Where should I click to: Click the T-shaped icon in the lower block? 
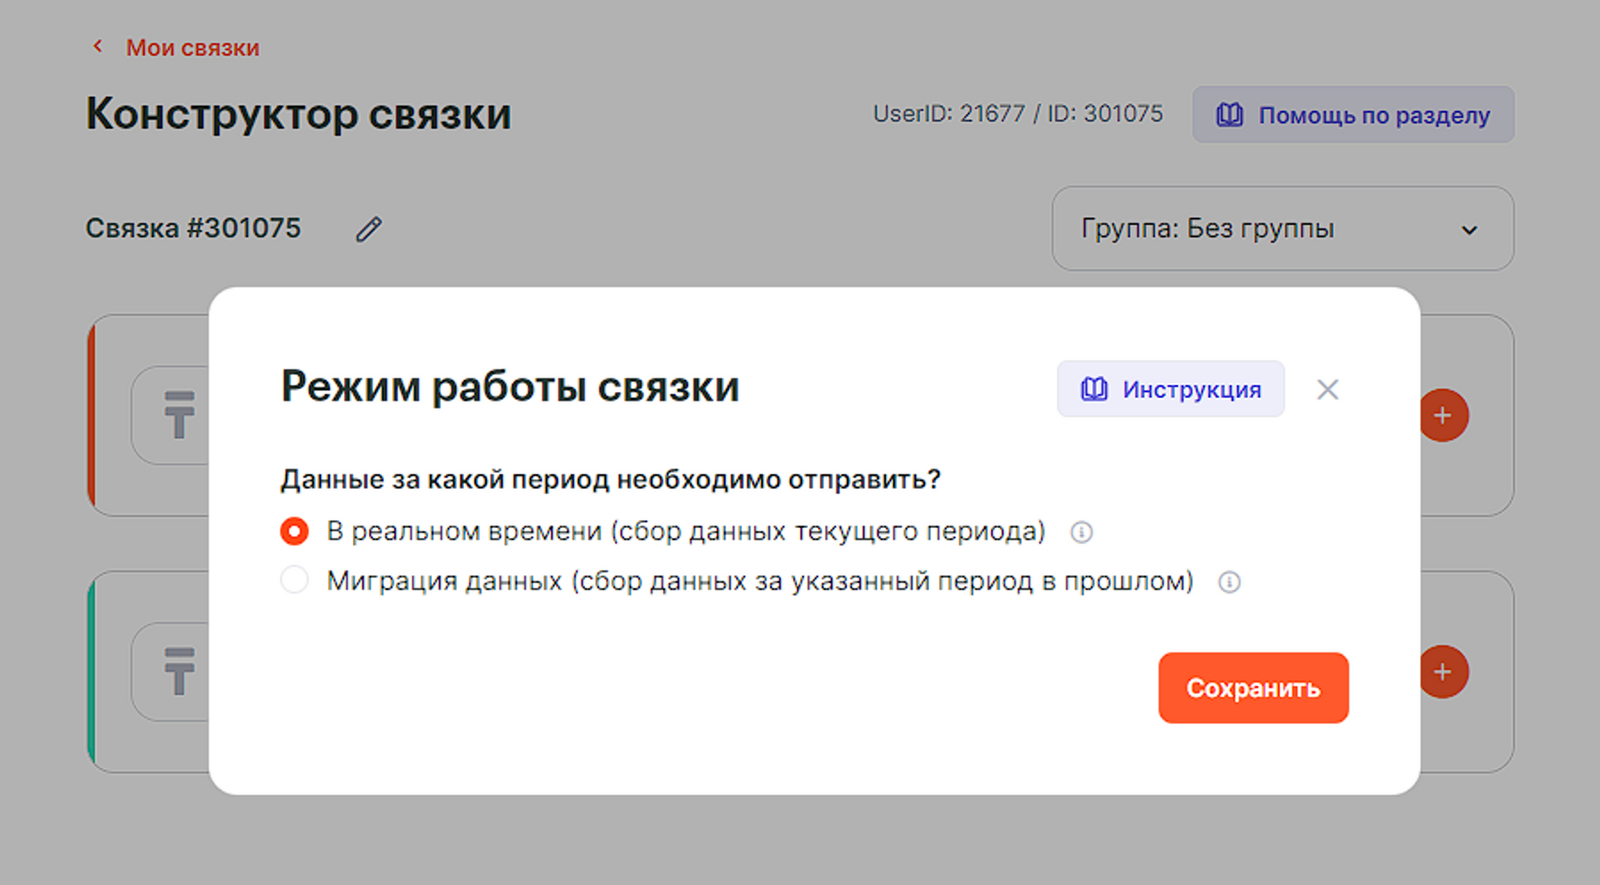coord(179,671)
